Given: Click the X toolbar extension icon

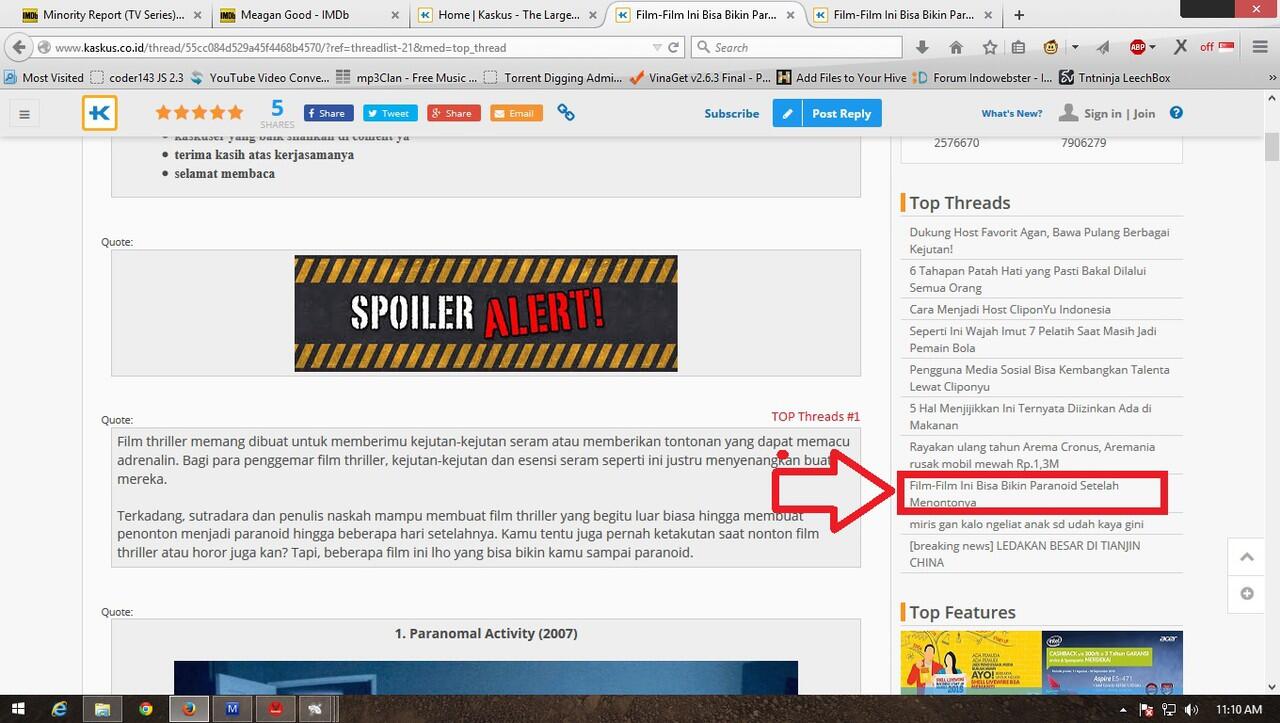Looking at the screenshot, I should (x=1180, y=47).
